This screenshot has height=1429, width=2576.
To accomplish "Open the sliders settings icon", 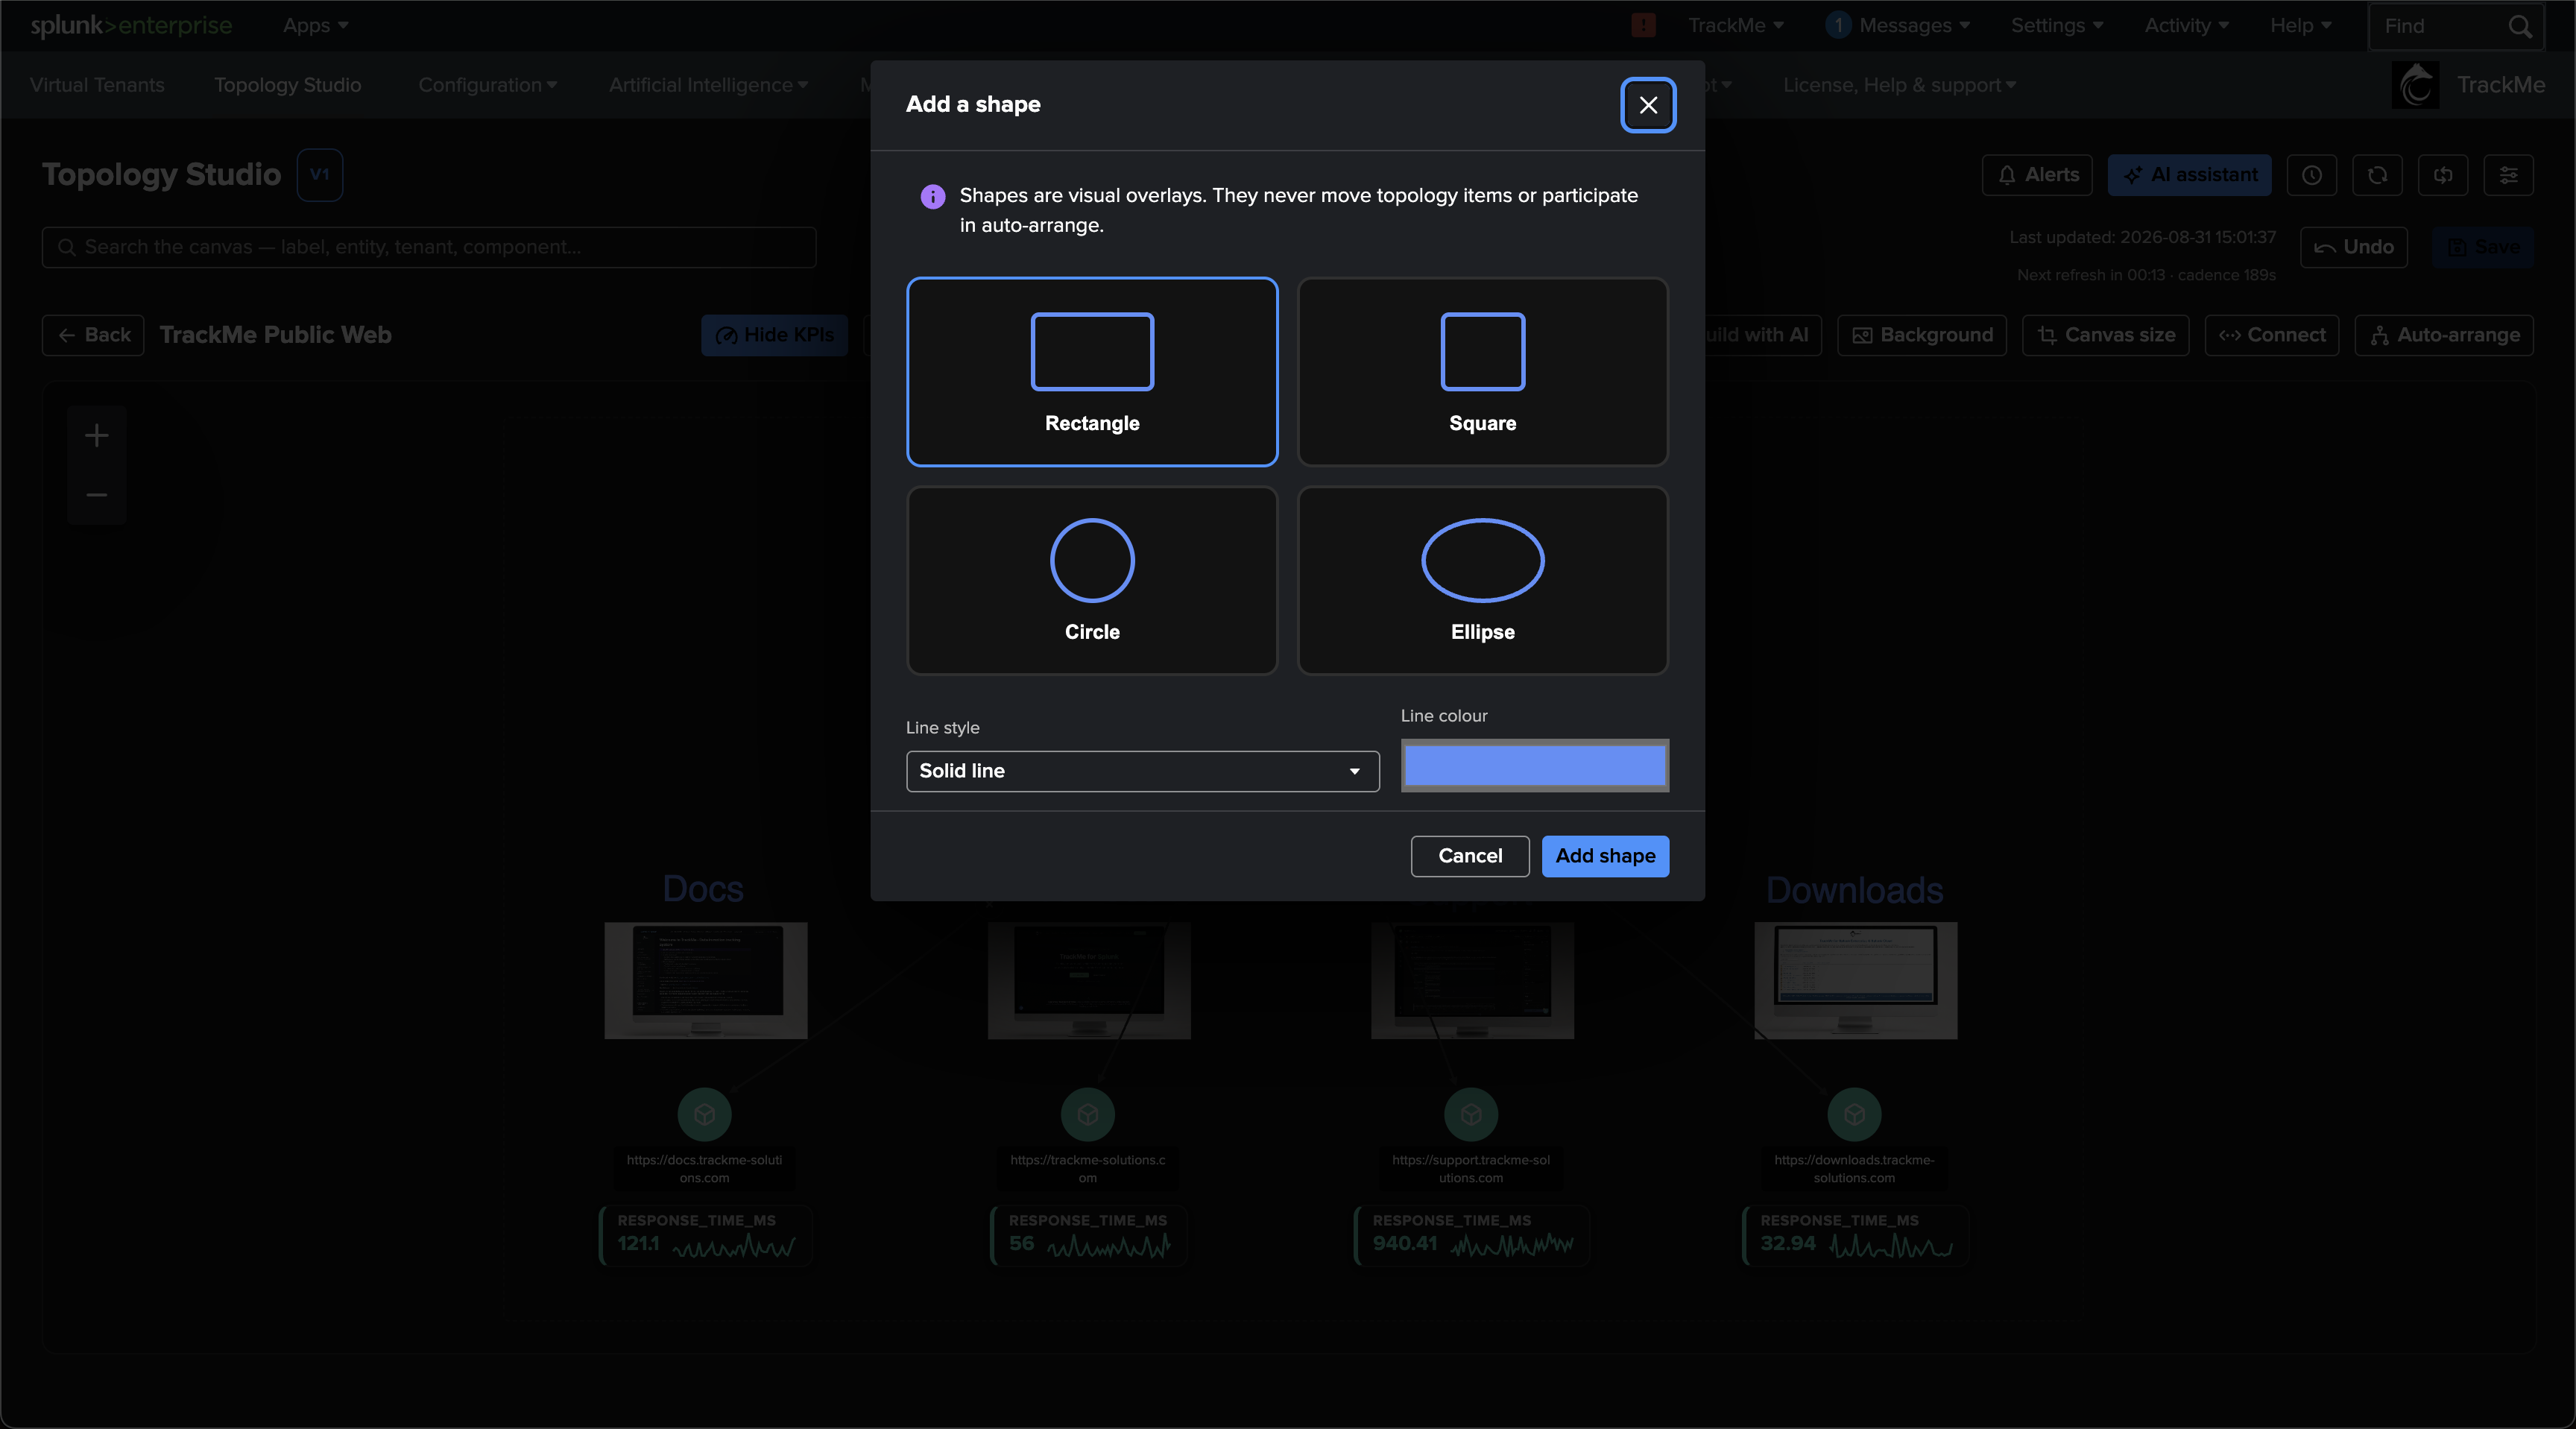I will pyautogui.click(x=2508, y=175).
